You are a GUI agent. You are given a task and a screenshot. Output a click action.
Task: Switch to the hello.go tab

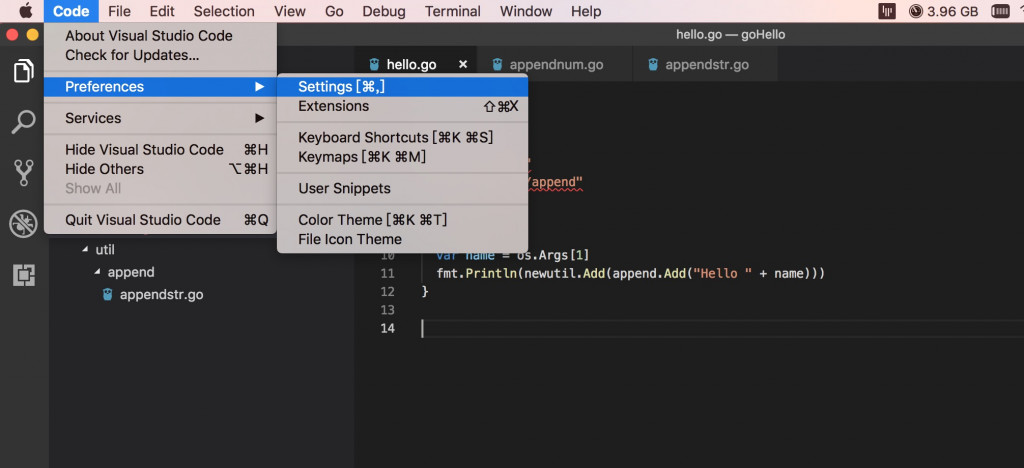click(416, 64)
